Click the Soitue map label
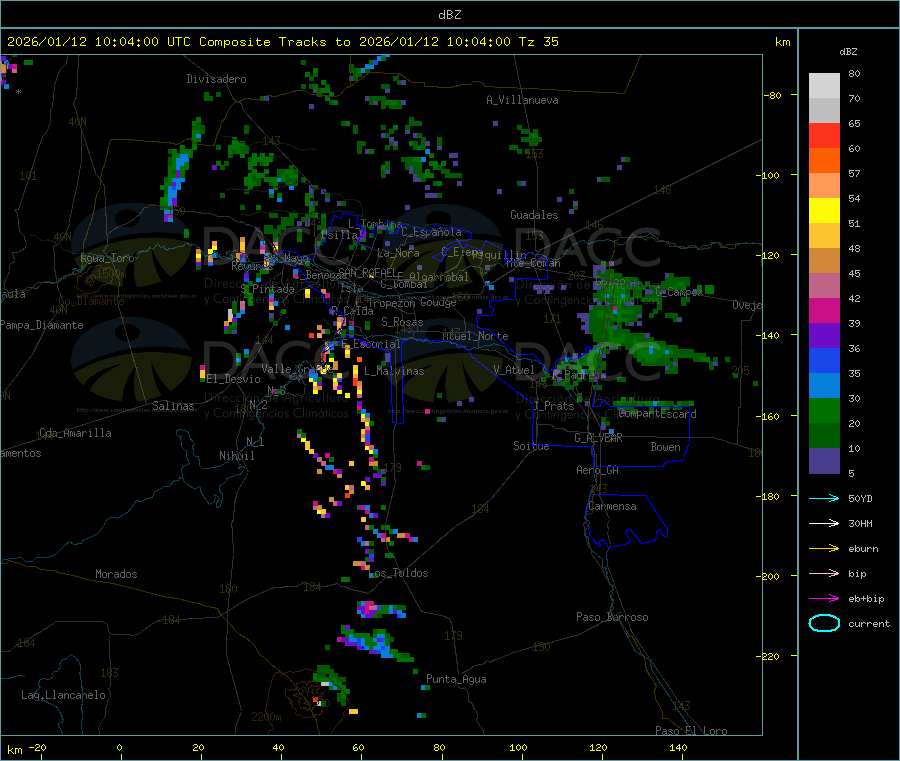This screenshot has width=900, height=761. (531, 446)
